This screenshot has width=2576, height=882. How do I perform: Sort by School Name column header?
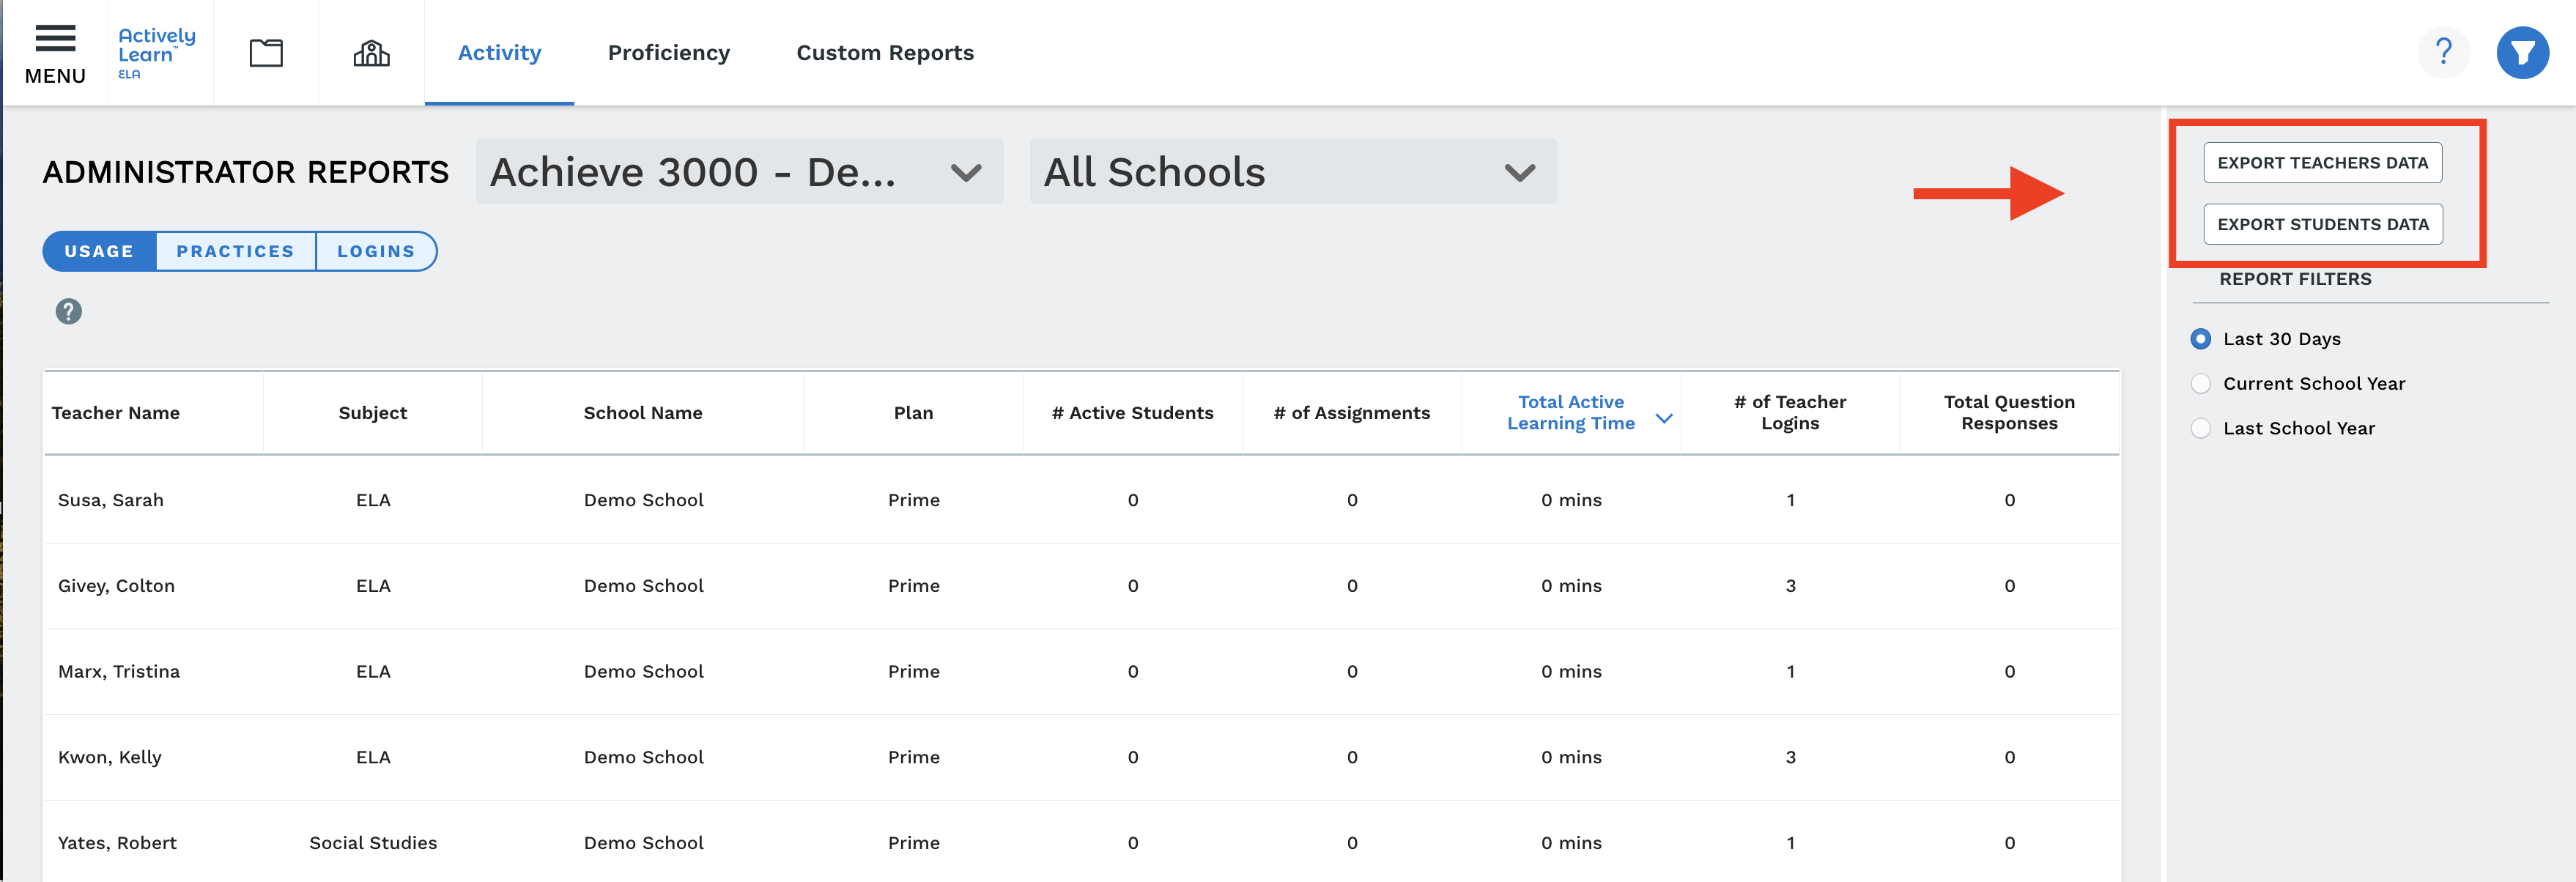[643, 413]
